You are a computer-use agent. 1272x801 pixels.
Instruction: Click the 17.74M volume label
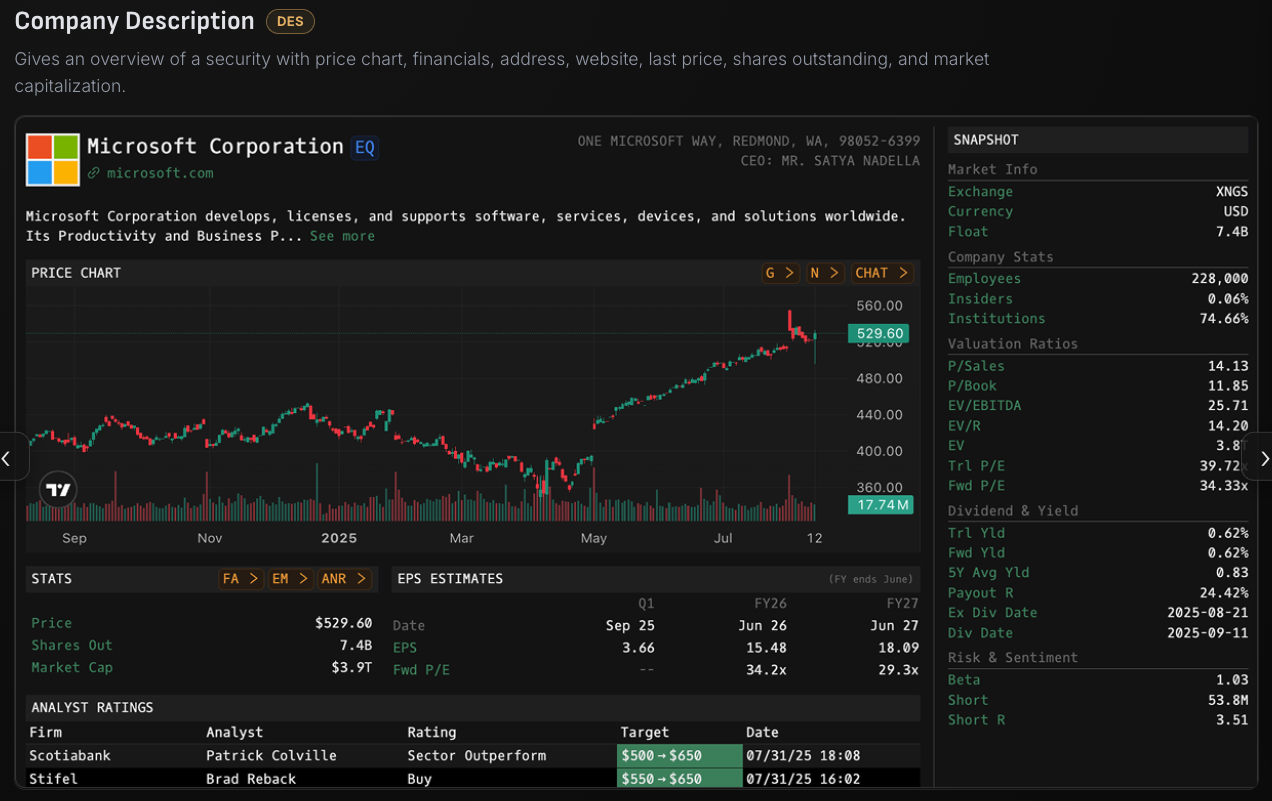click(x=880, y=505)
